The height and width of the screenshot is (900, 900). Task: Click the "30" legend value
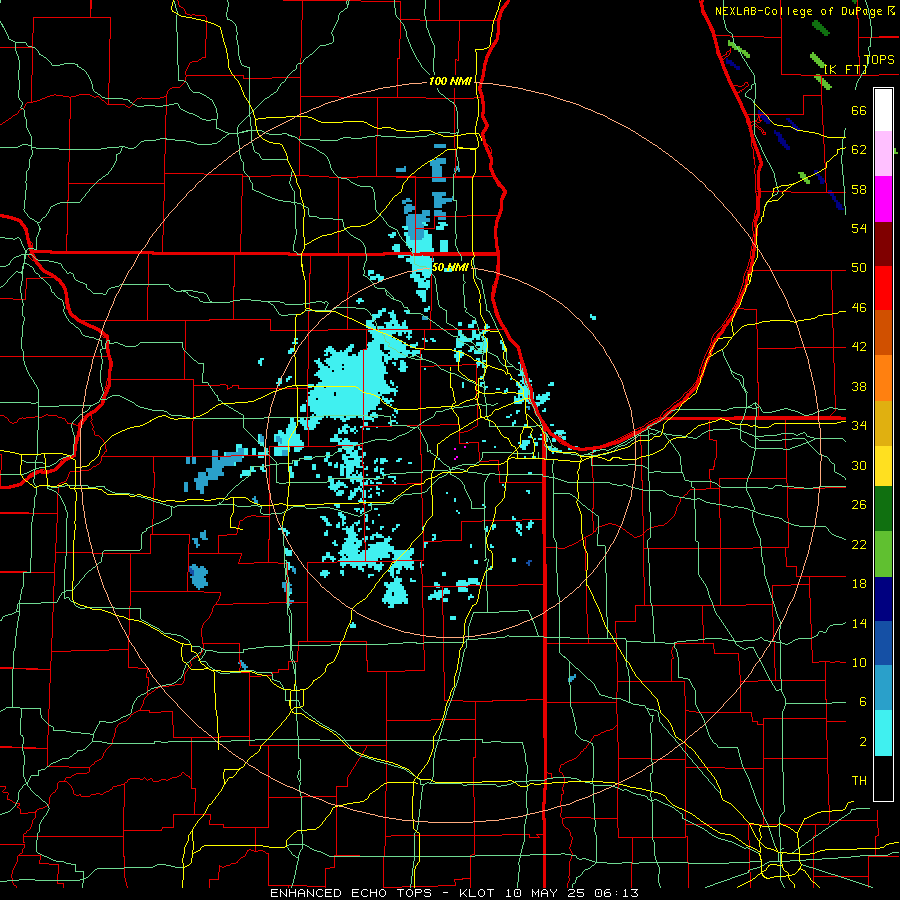859,465
